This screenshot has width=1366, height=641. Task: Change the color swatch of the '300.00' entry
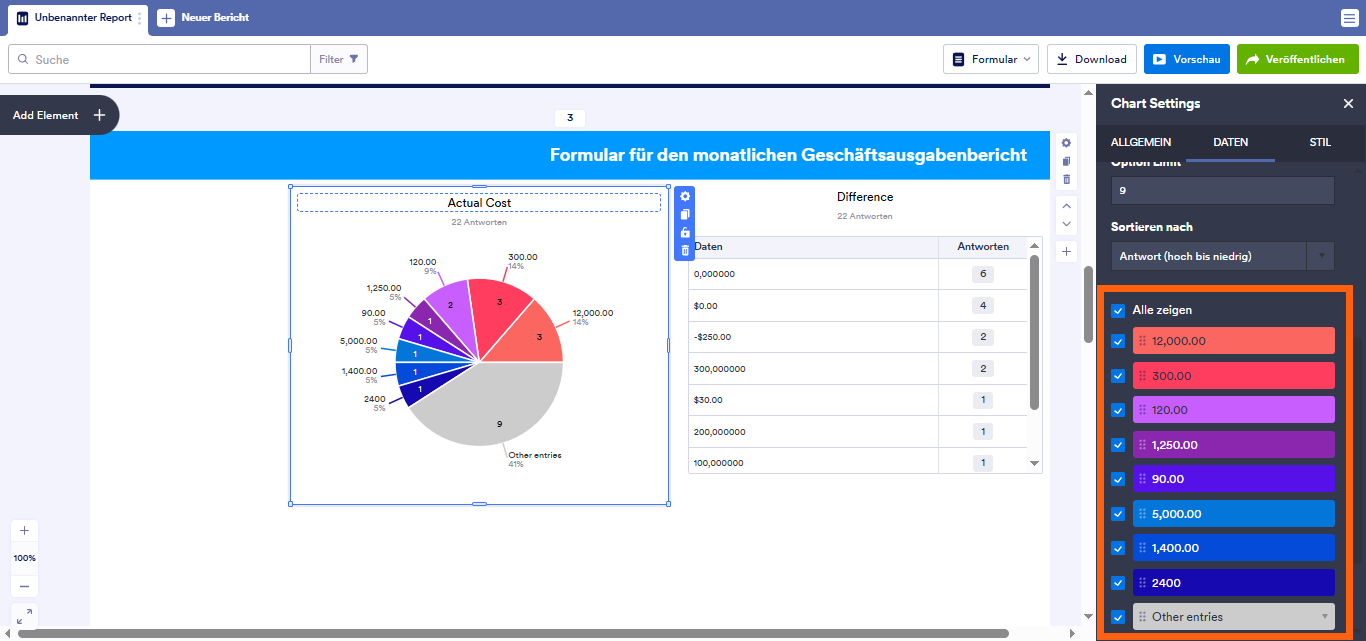[1234, 375]
